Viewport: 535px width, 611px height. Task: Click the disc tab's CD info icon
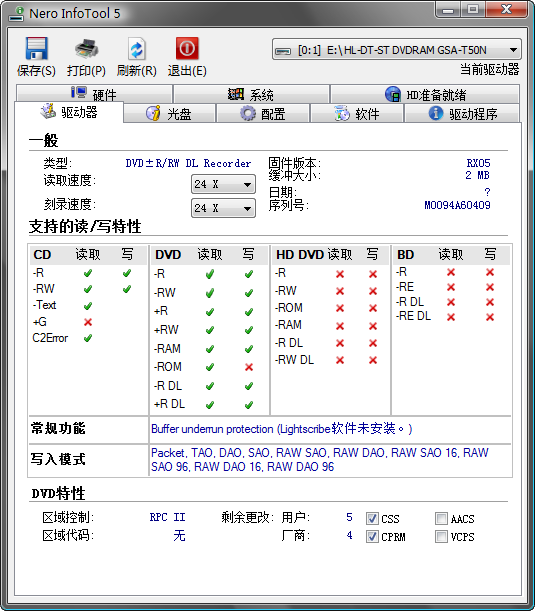point(153,113)
